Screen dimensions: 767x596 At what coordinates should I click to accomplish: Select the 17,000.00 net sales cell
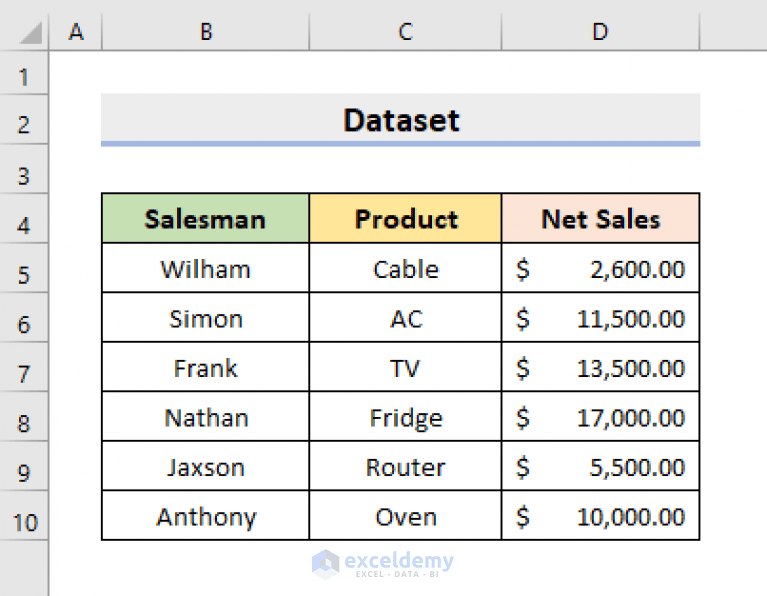click(600, 416)
